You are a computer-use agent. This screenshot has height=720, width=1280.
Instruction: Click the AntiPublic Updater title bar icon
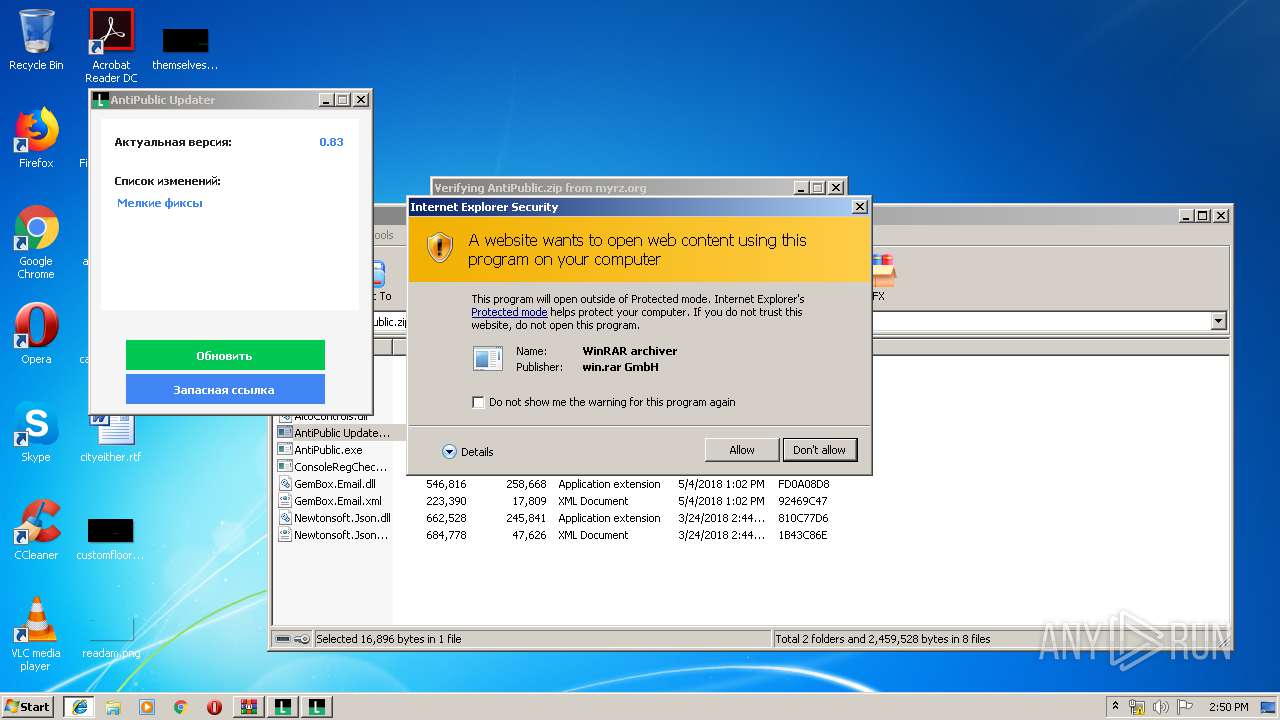[x=100, y=100]
